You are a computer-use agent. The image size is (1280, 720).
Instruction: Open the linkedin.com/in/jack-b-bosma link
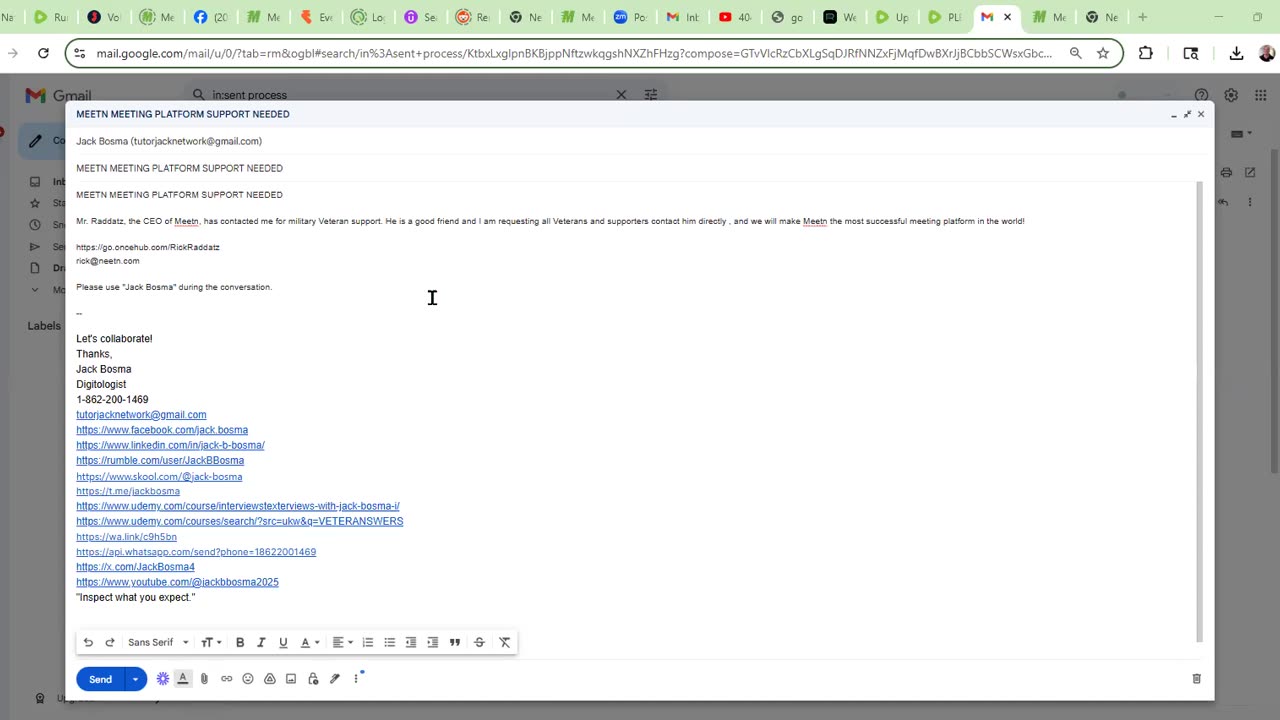coord(170,445)
